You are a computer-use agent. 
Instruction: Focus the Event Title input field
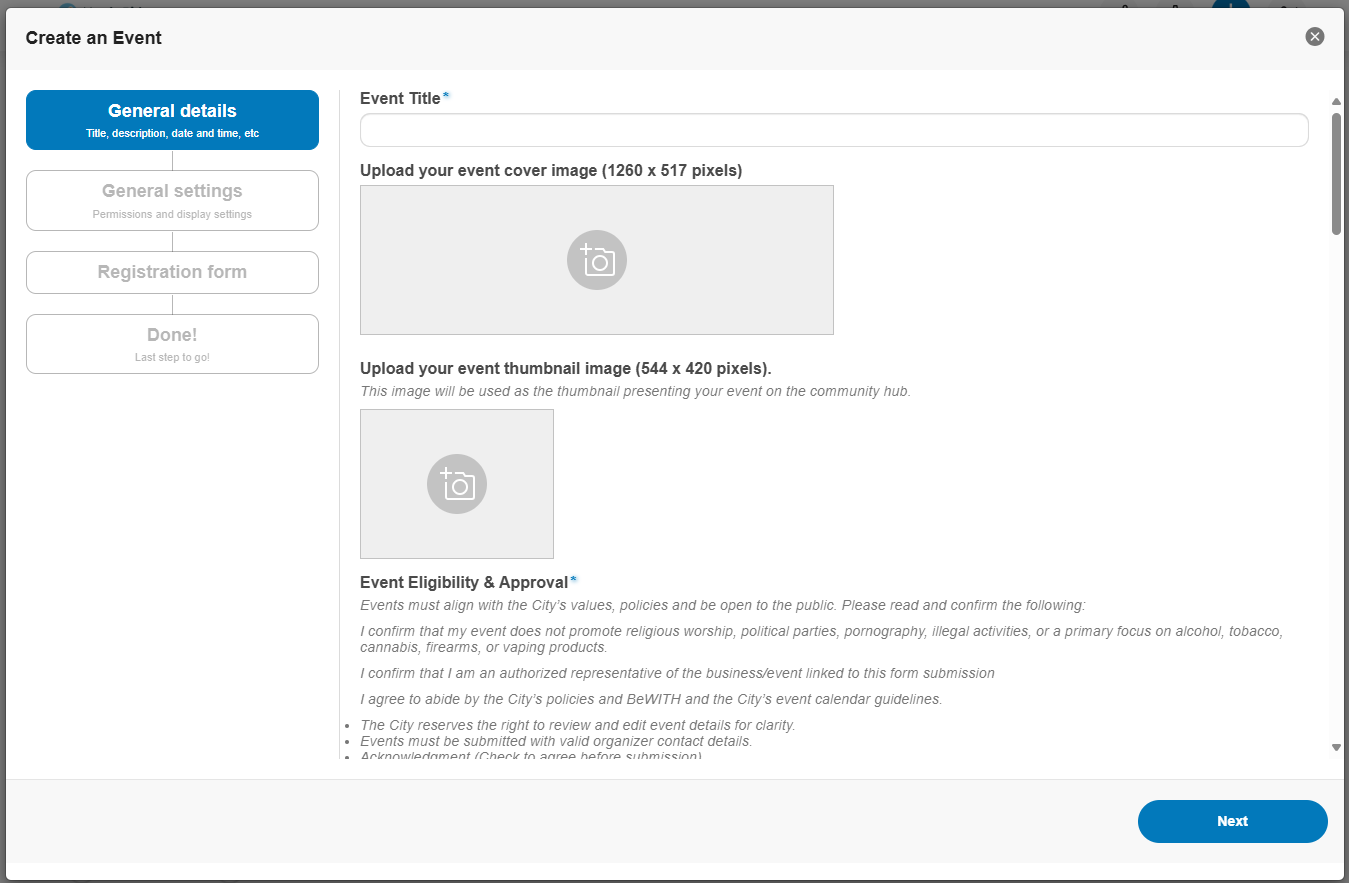[x=834, y=129]
